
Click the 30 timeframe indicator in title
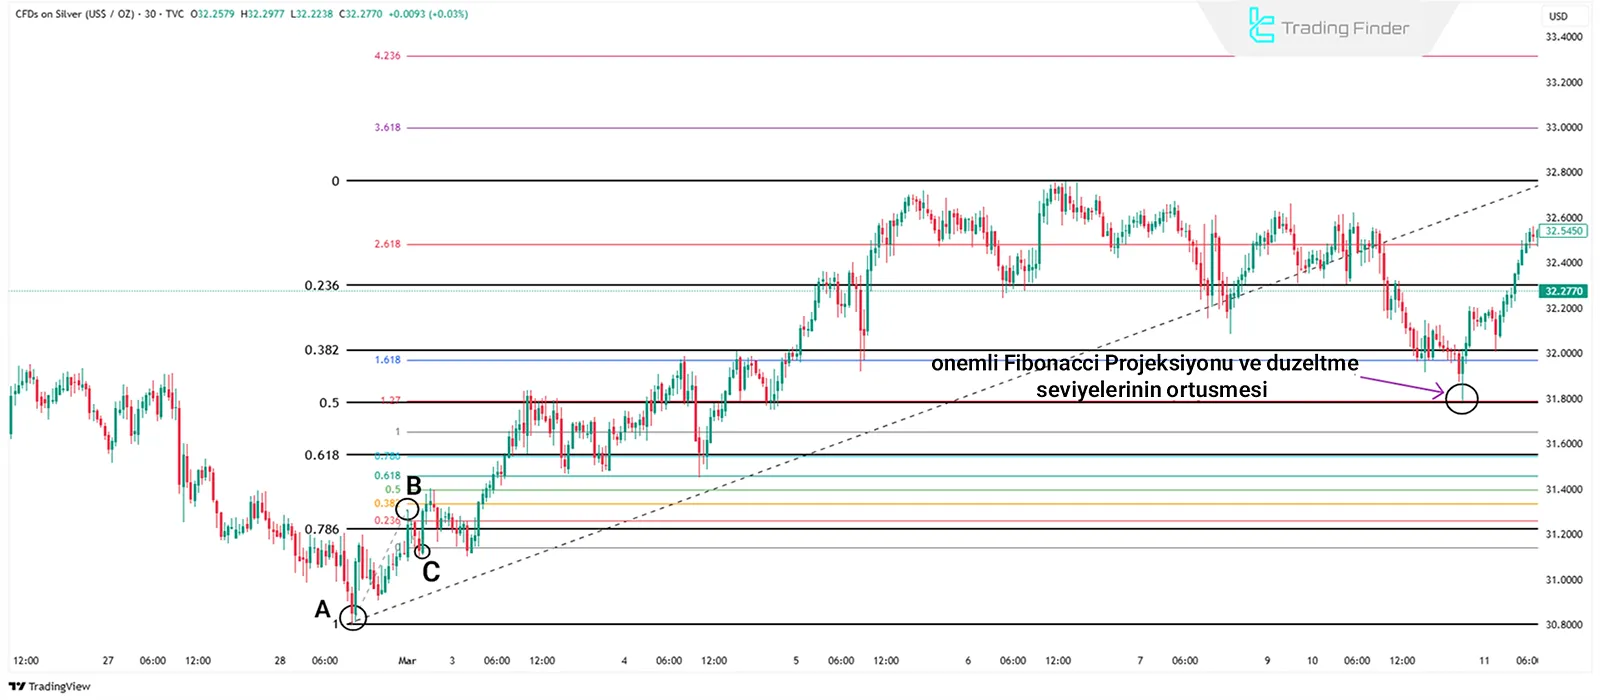coord(150,14)
